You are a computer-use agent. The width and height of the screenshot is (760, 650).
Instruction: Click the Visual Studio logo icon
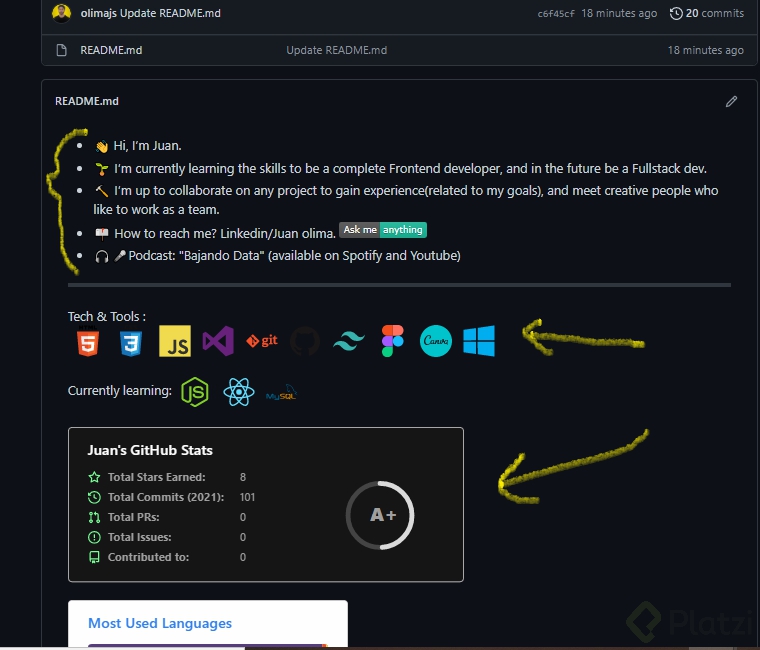pyautogui.click(x=218, y=341)
